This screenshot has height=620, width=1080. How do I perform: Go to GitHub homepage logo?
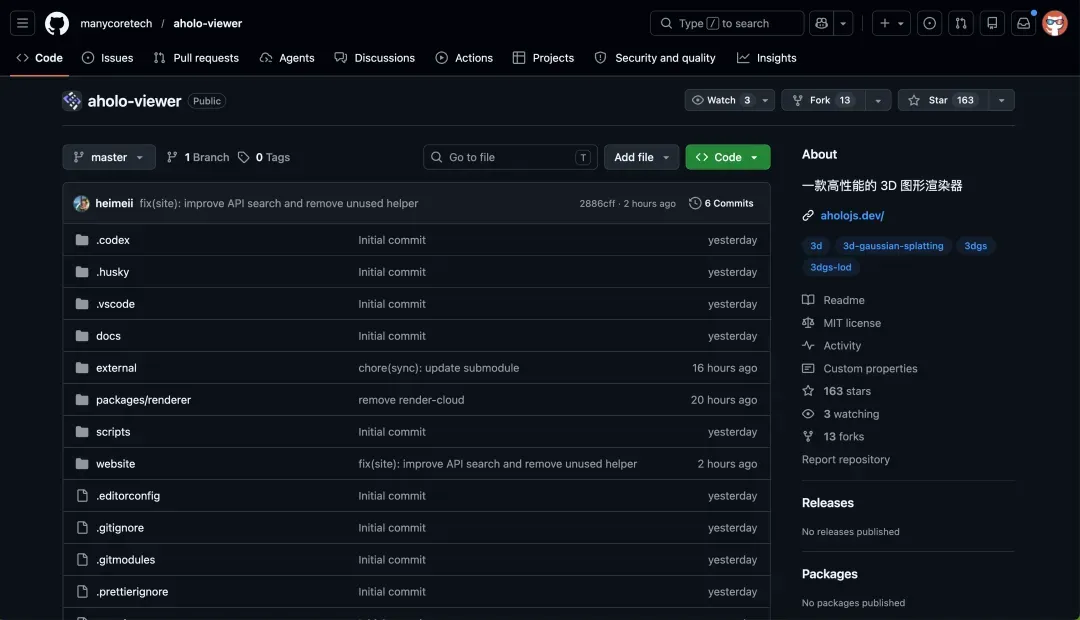(56, 23)
